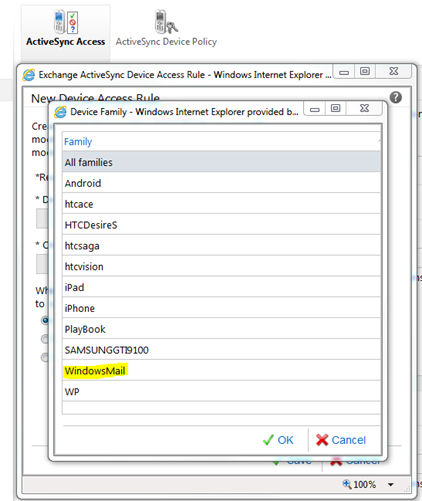This screenshot has width=422, height=501.
Task: Select the All families row
Action: click(221, 162)
